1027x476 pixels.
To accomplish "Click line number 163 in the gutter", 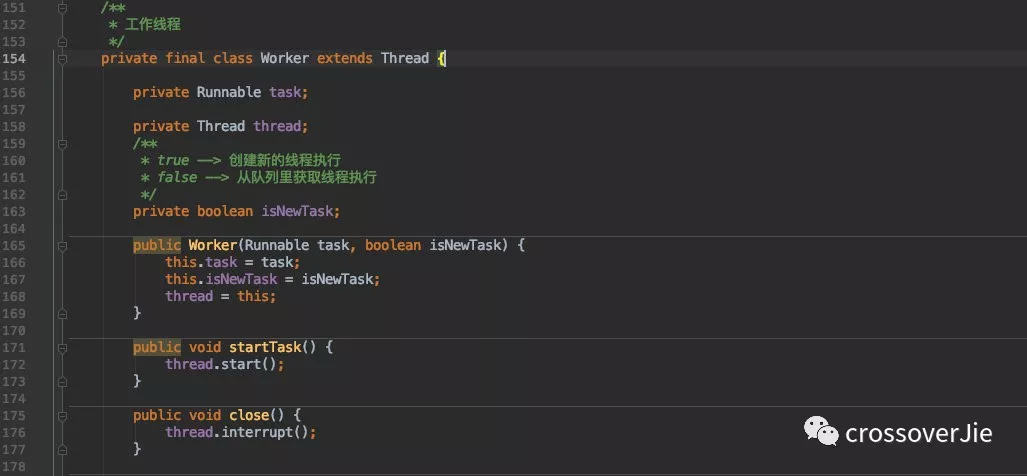I will click(14, 211).
